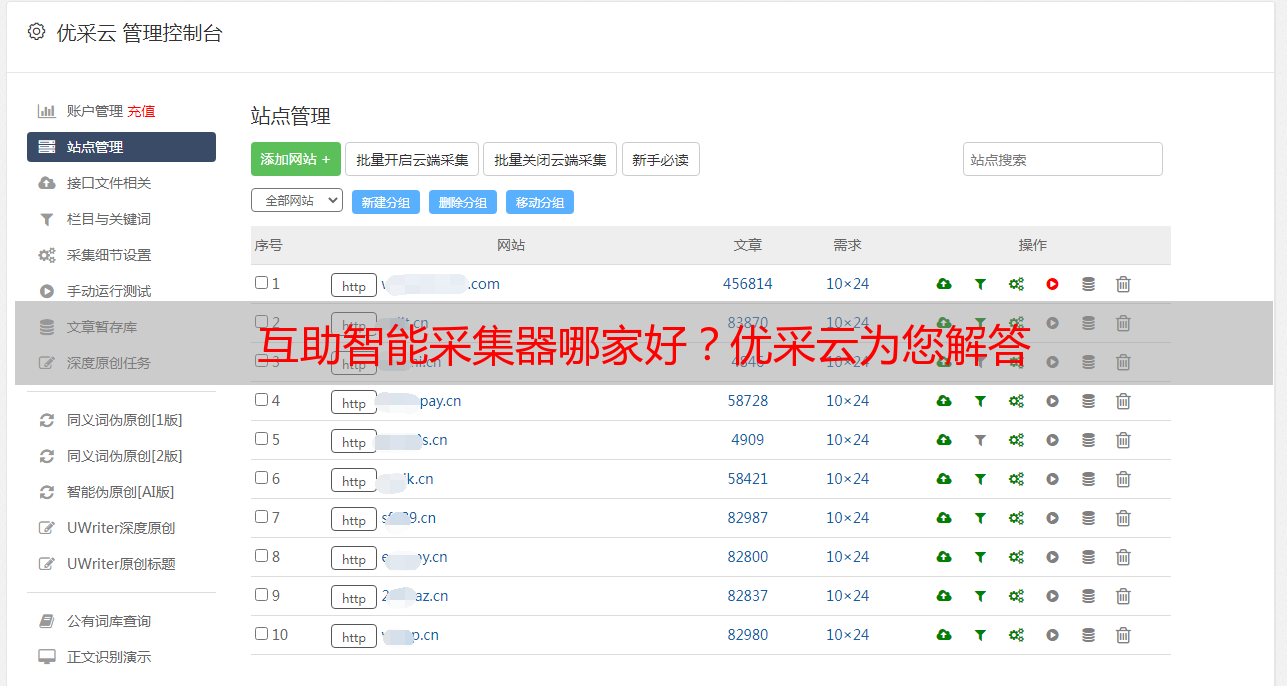The height and width of the screenshot is (686, 1287).
Task: Tick the checkbox for site number 6
Action: pos(261,478)
